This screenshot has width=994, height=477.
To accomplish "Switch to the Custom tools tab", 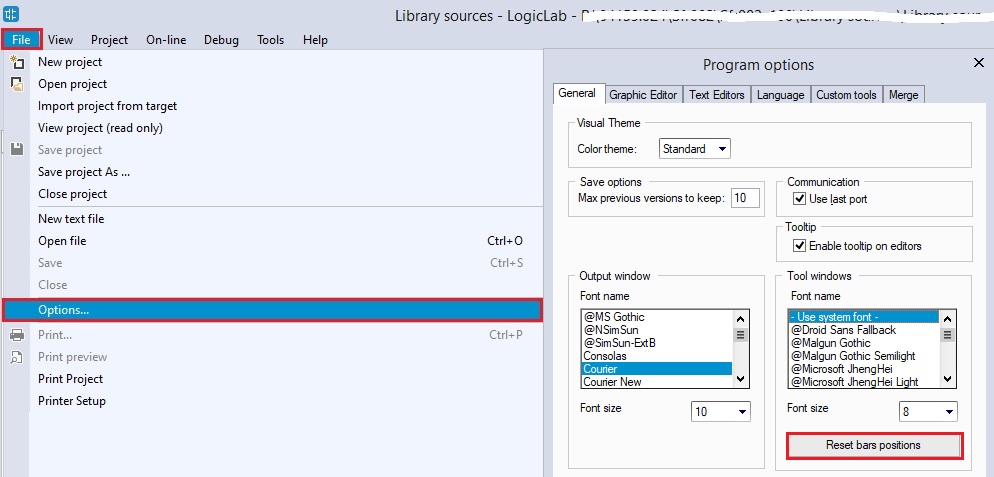I will tap(846, 95).
